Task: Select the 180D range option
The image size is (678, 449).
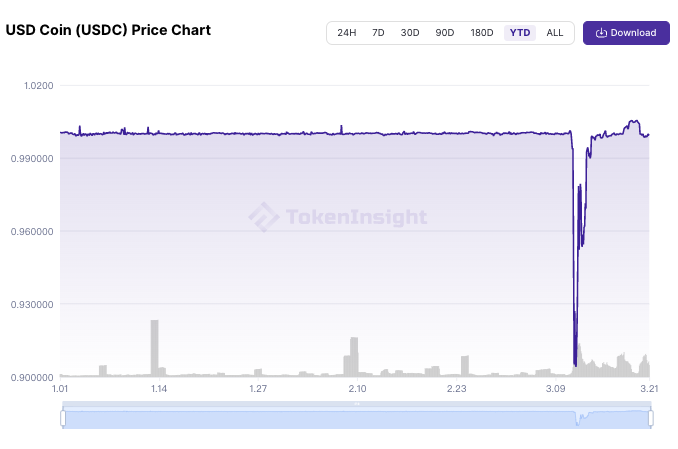Action: [x=482, y=33]
